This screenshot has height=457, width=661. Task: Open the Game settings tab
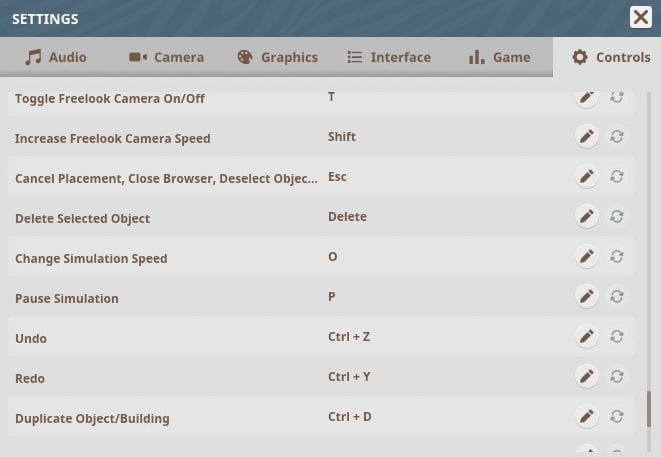pyautogui.click(x=499, y=57)
